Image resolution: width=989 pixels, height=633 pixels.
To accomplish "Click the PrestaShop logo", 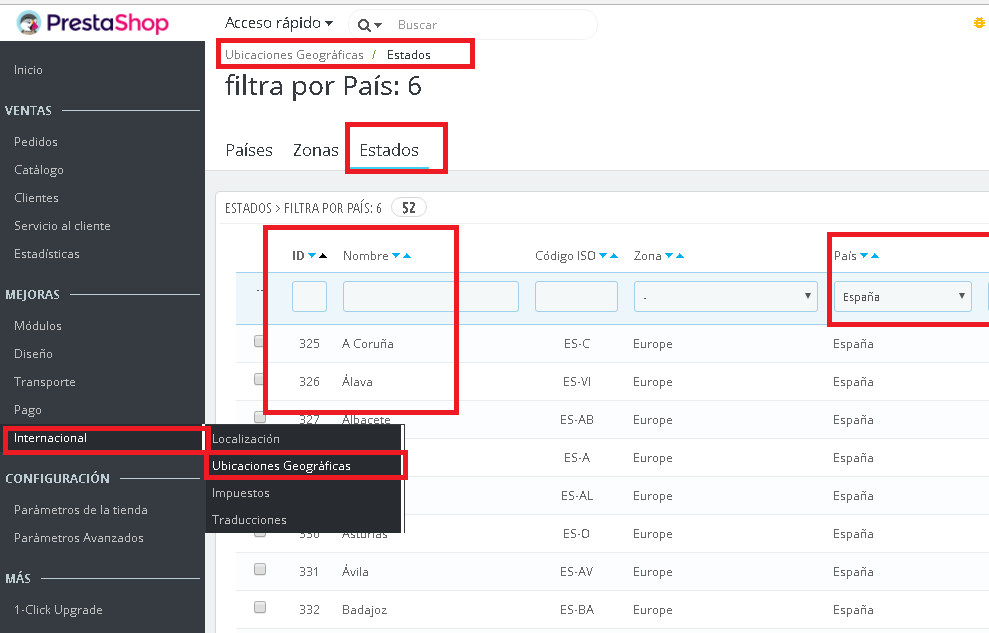I will point(93,23).
